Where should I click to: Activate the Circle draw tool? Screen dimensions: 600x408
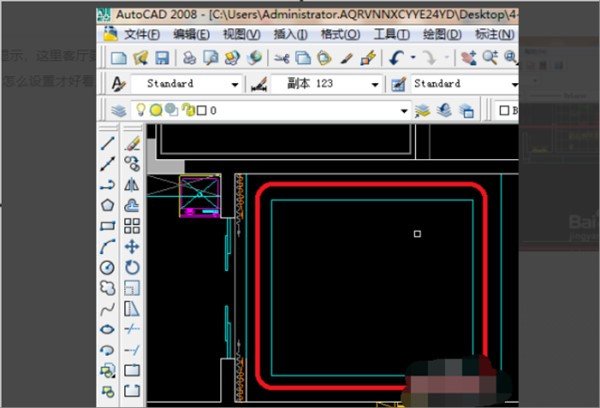coord(108,267)
